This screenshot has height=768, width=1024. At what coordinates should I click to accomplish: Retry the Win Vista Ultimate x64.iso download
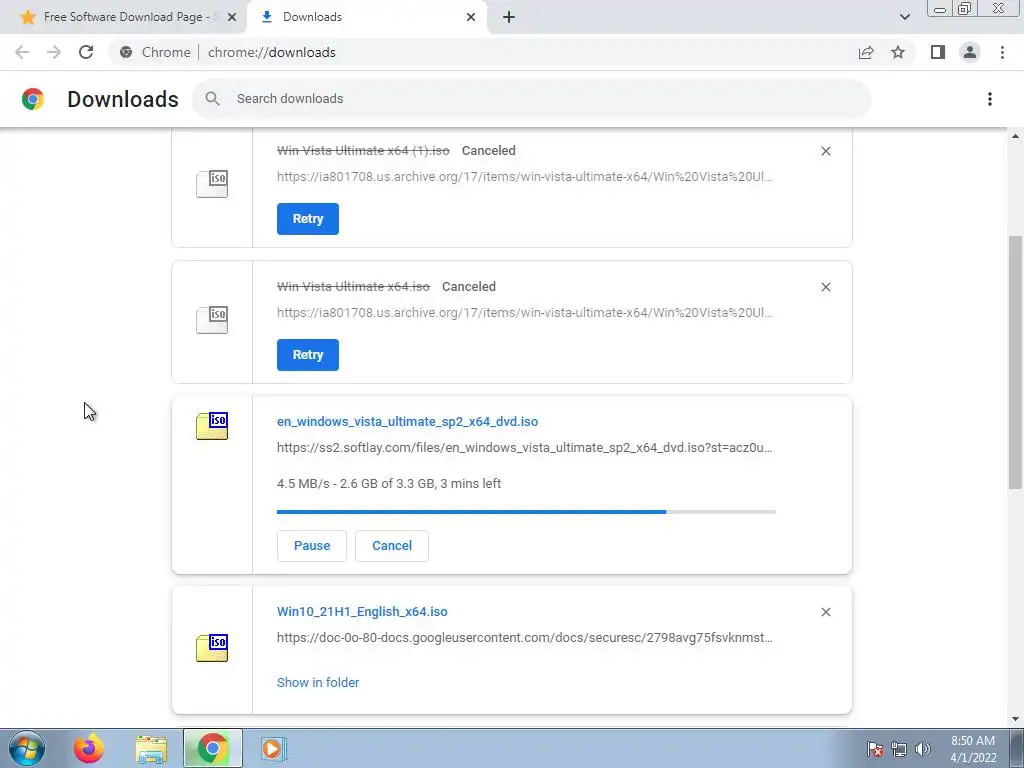(x=308, y=355)
